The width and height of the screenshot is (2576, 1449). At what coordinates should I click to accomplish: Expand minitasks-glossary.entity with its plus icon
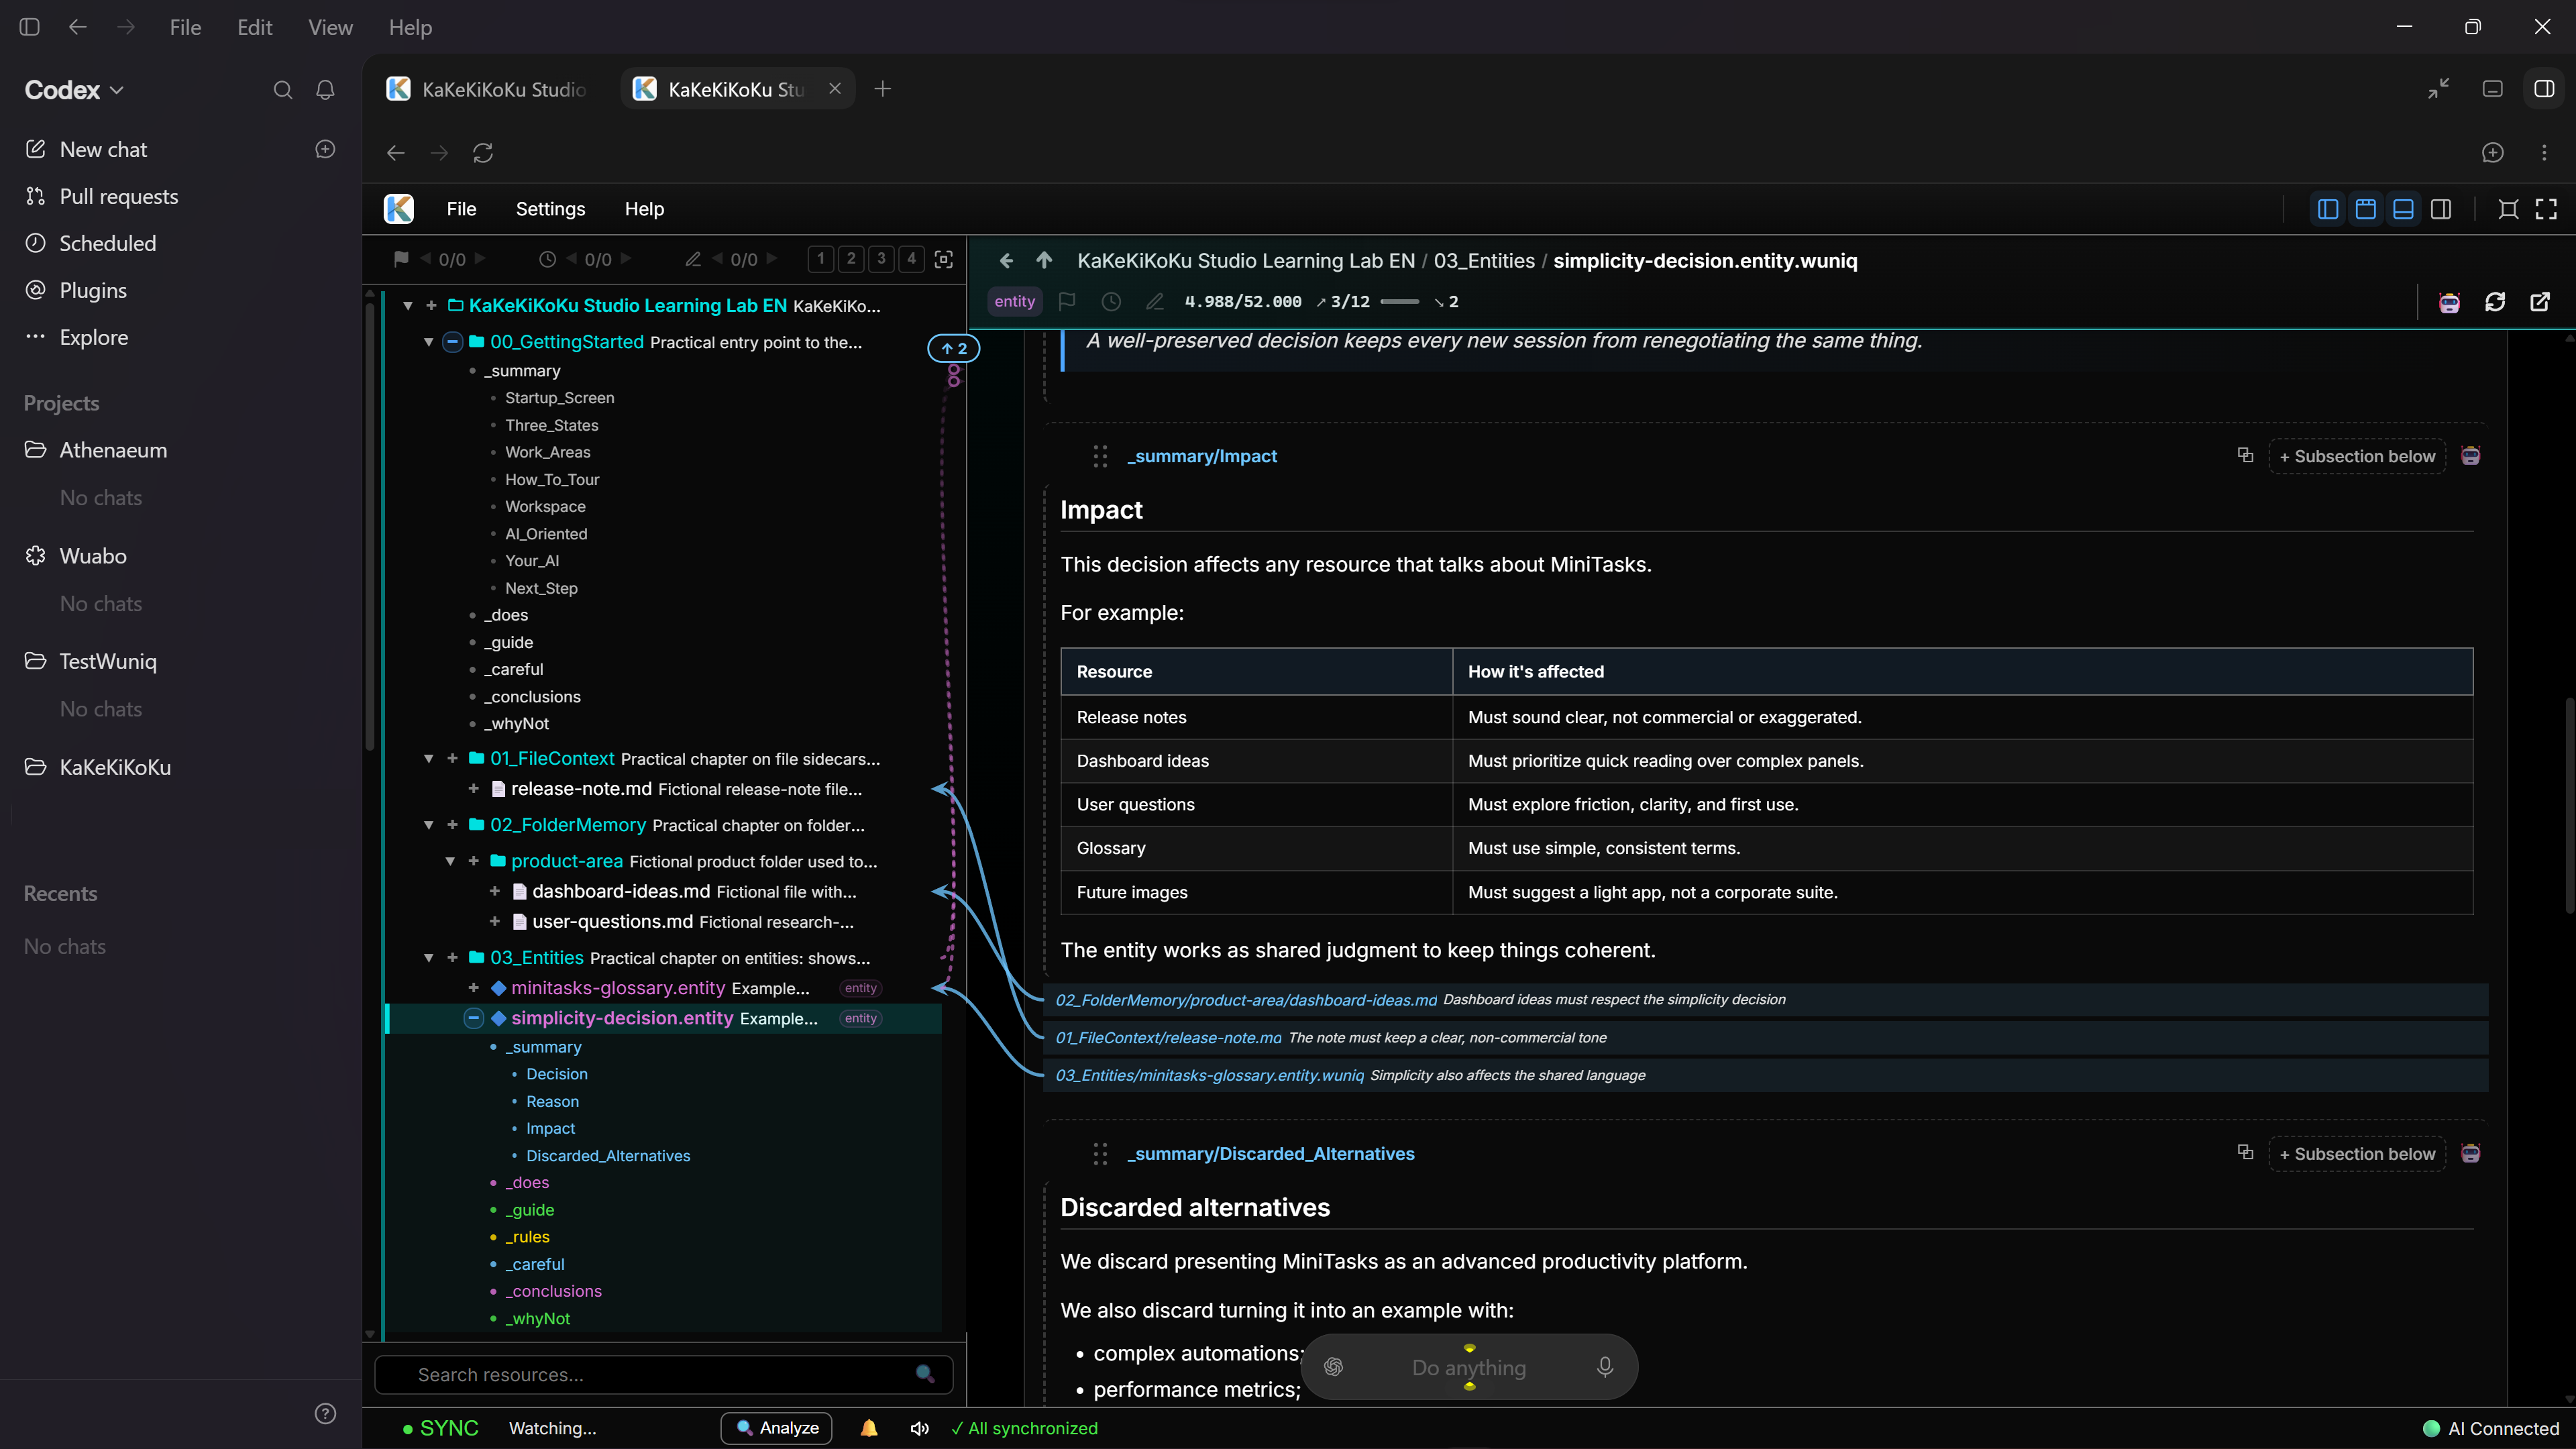tap(474, 988)
